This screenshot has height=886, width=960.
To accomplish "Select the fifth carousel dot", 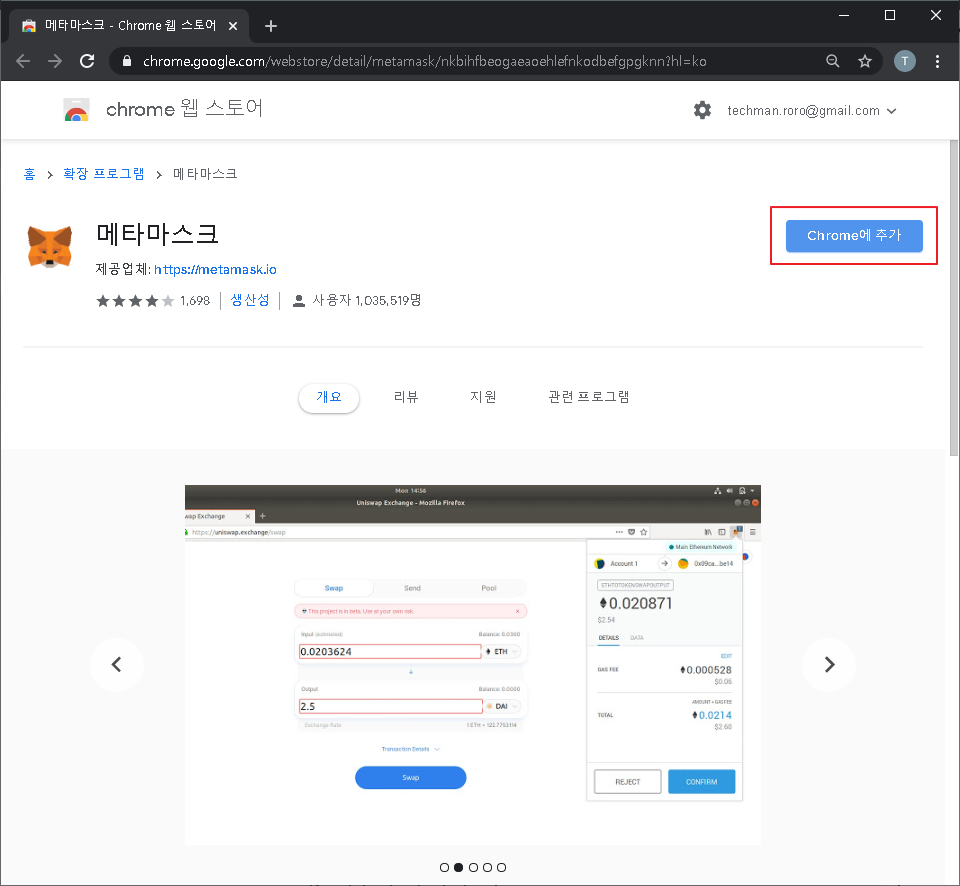I will tap(501, 868).
